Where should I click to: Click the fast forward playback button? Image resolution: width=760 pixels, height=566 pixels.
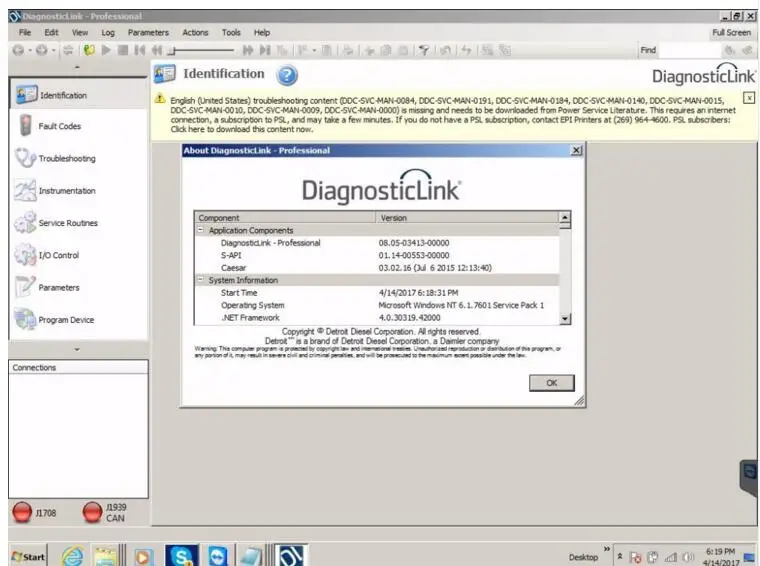pyautogui.click(x=248, y=50)
